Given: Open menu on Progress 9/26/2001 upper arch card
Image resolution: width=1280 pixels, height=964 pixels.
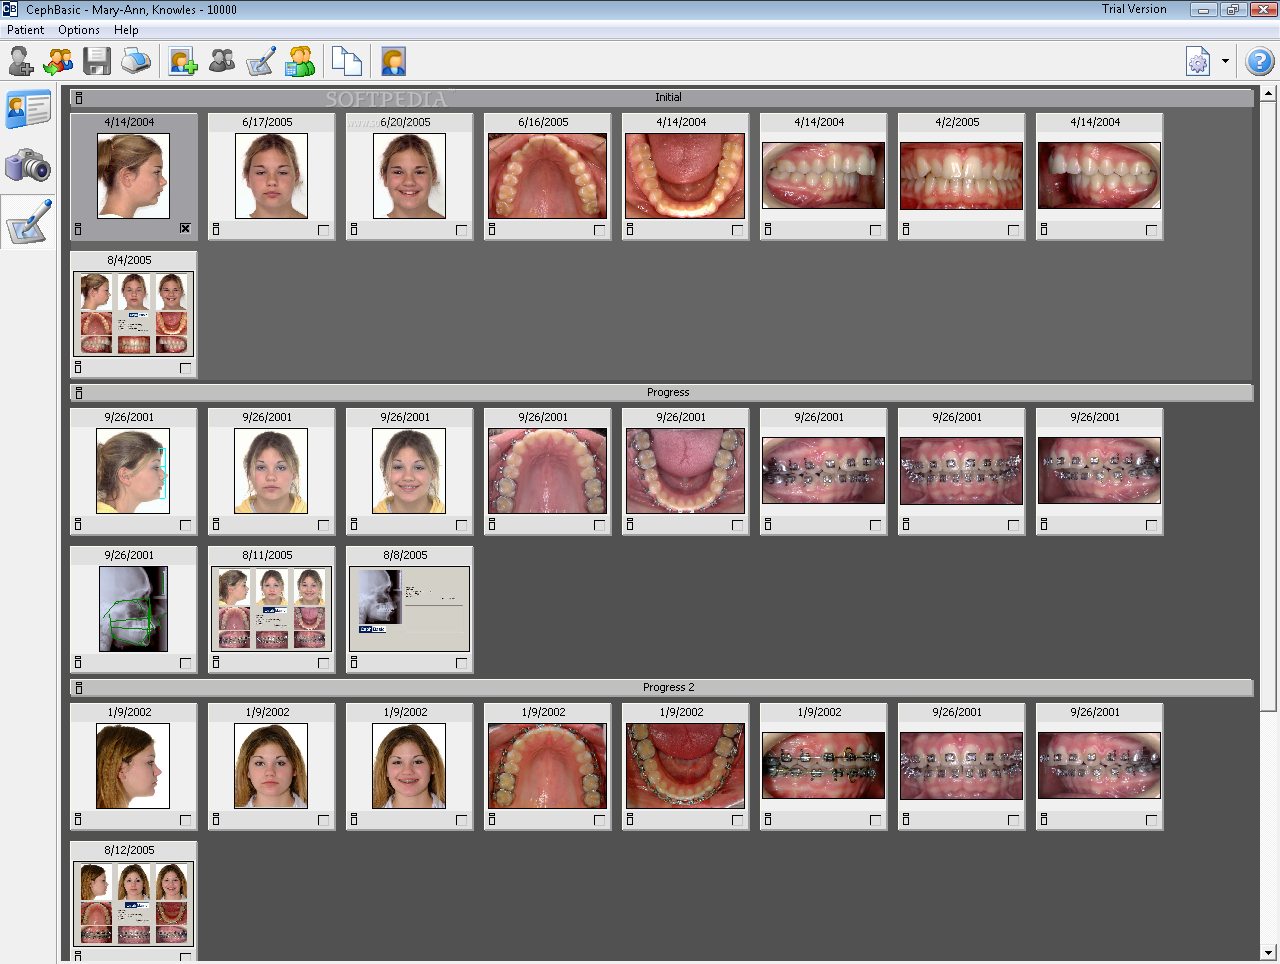Looking at the screenshot, I should [x=492, y=525].
